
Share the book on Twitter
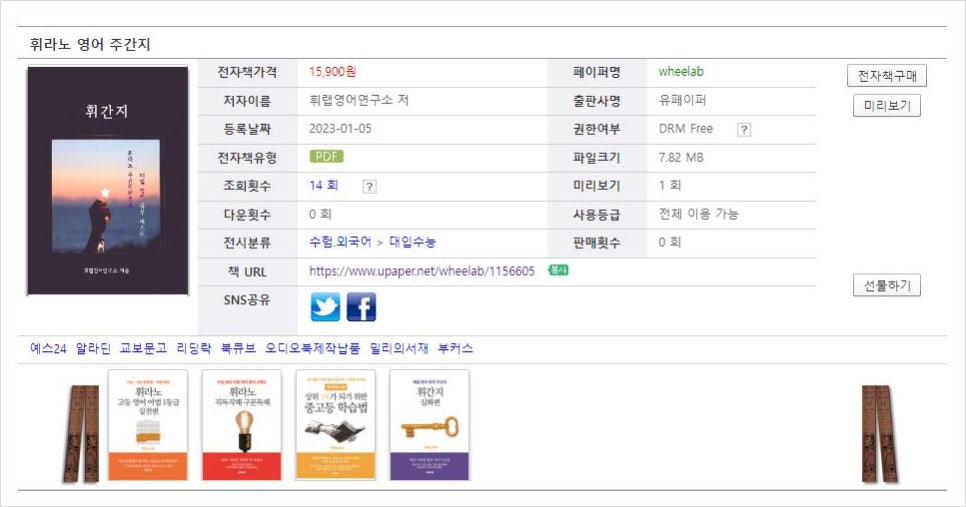325,306
